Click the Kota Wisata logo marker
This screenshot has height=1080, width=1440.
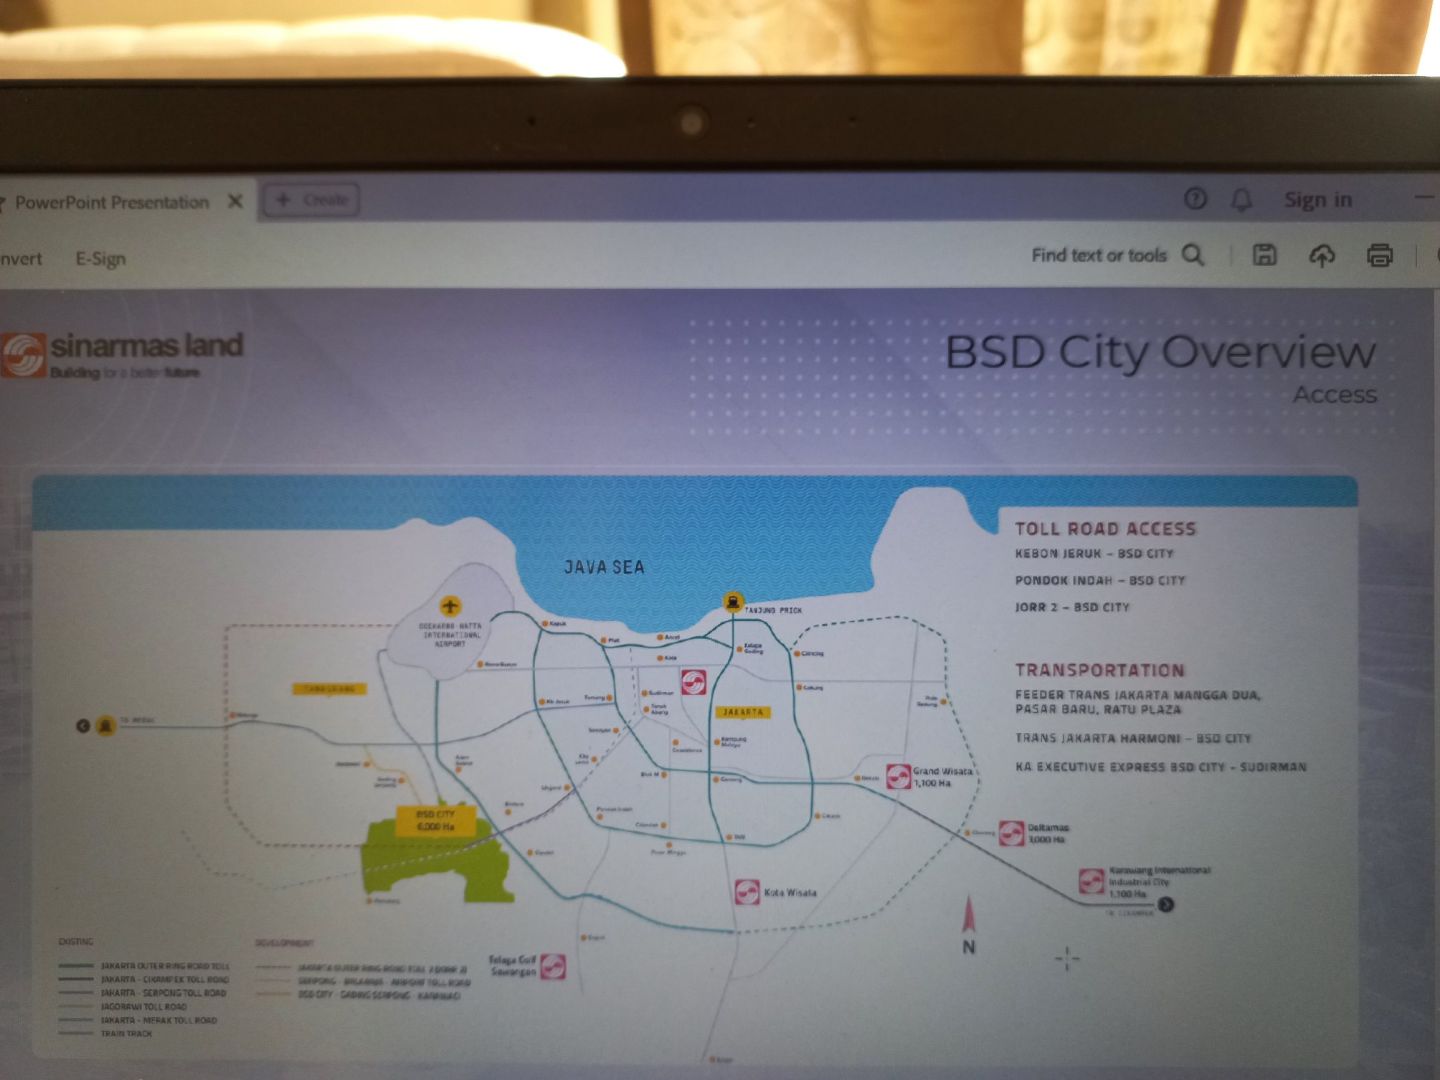(746, 892)
